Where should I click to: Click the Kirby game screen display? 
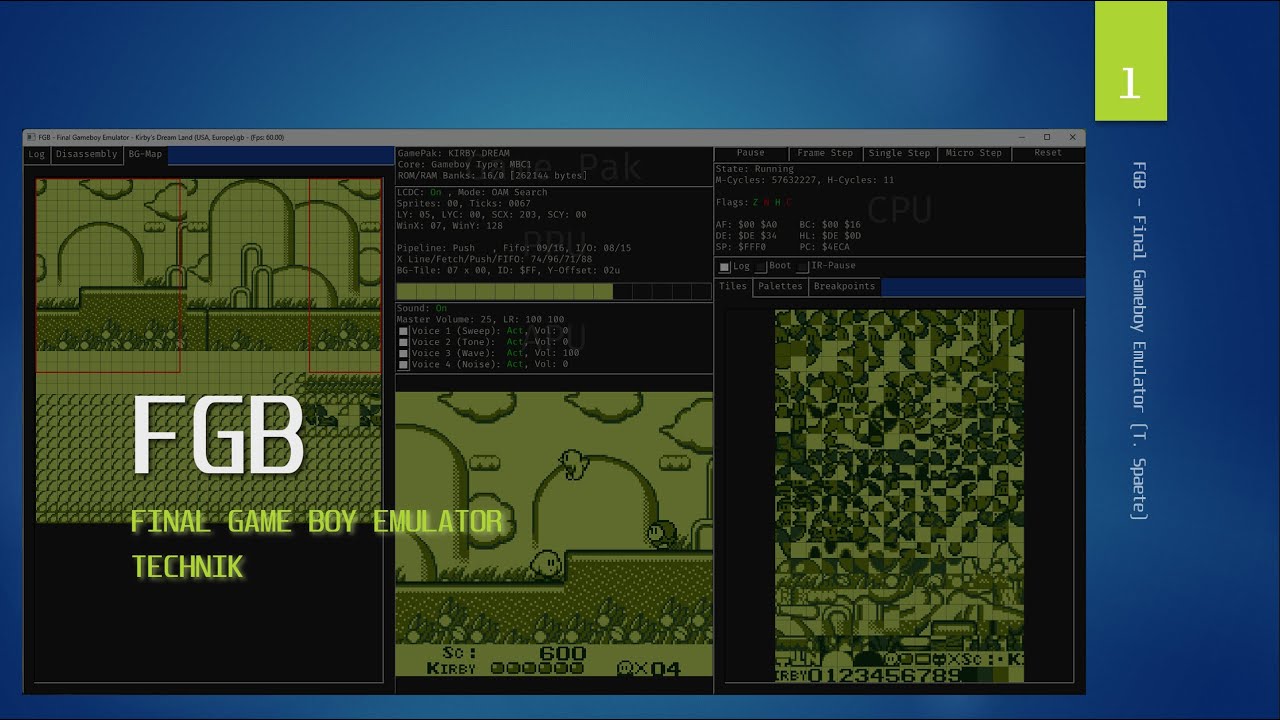point(554,534)
